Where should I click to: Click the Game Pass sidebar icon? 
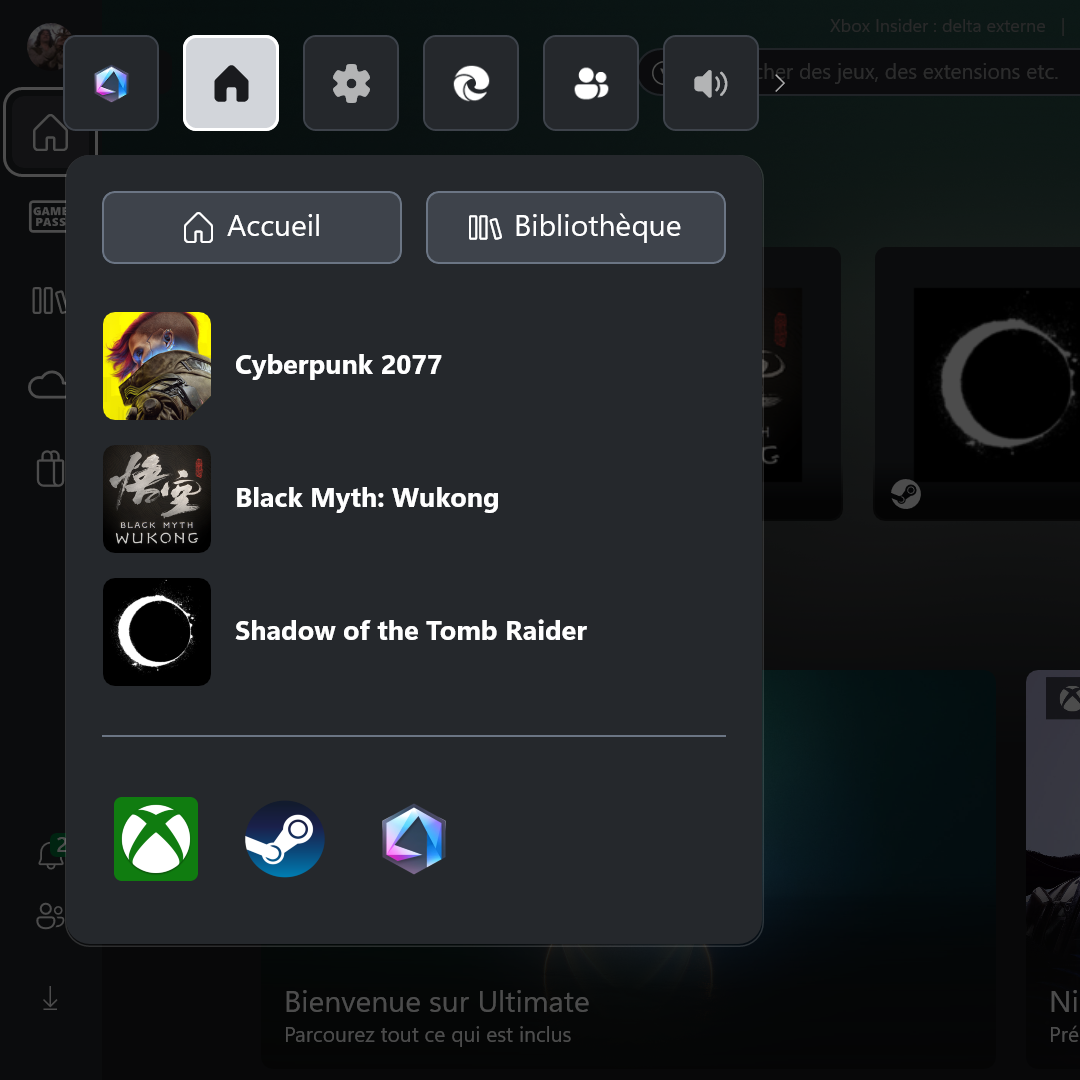point(48,216)
